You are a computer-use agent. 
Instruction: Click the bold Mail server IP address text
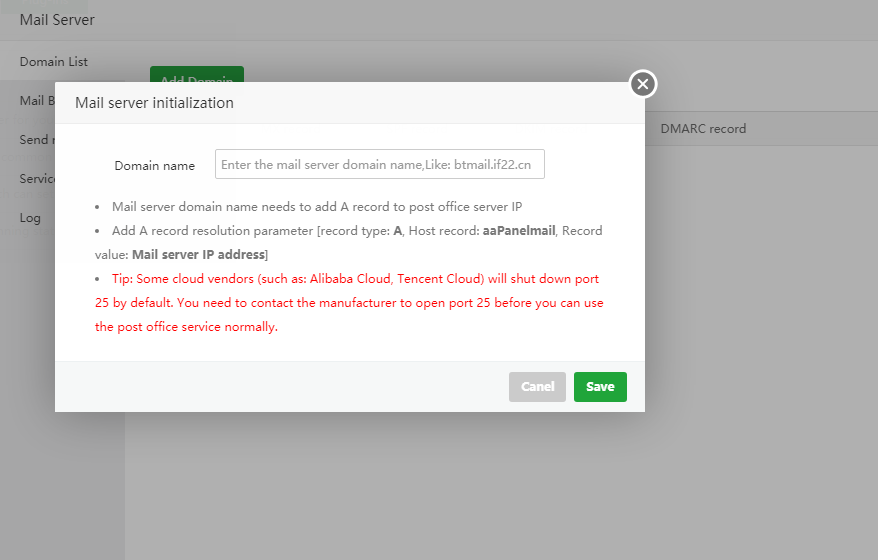coord(198,254)
